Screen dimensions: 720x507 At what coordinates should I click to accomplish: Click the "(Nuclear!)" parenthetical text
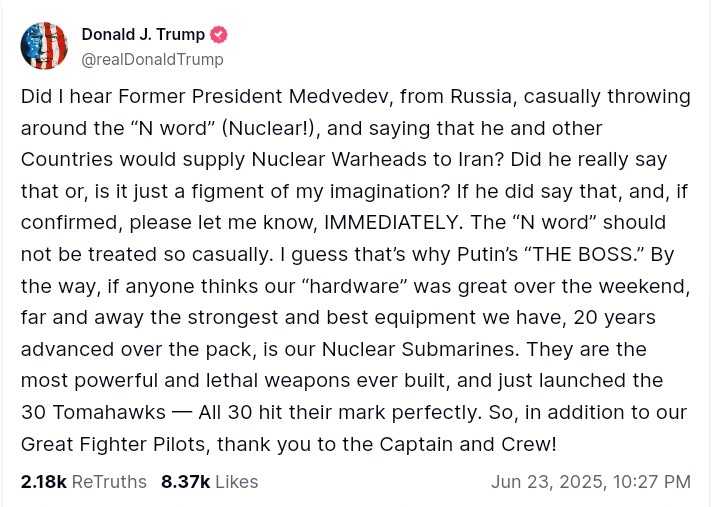[x=270, y=129]
